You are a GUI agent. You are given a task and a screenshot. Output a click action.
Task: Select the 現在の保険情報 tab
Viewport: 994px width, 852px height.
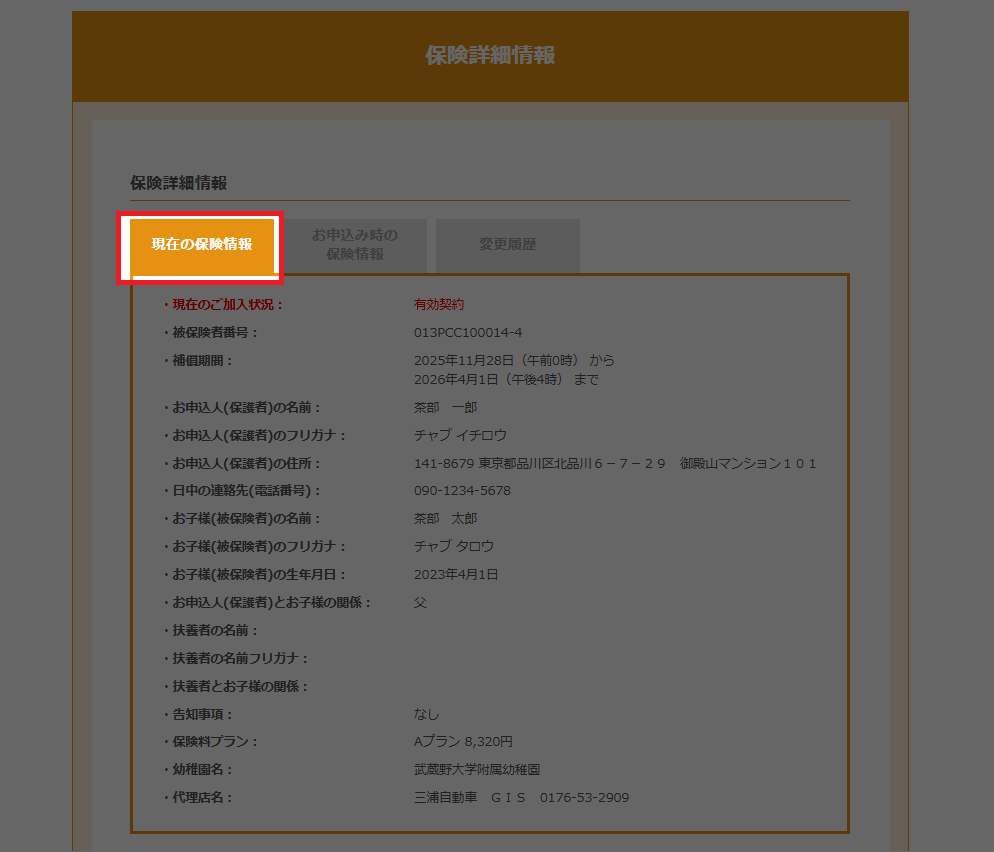[201, 245]
